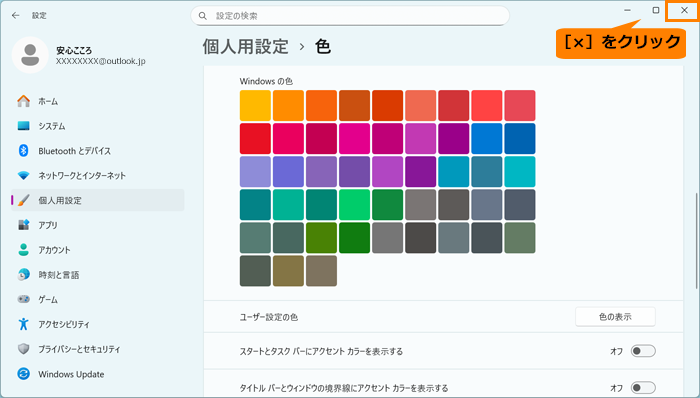Open Bluetooth とデバイス settings

point(75,151)
